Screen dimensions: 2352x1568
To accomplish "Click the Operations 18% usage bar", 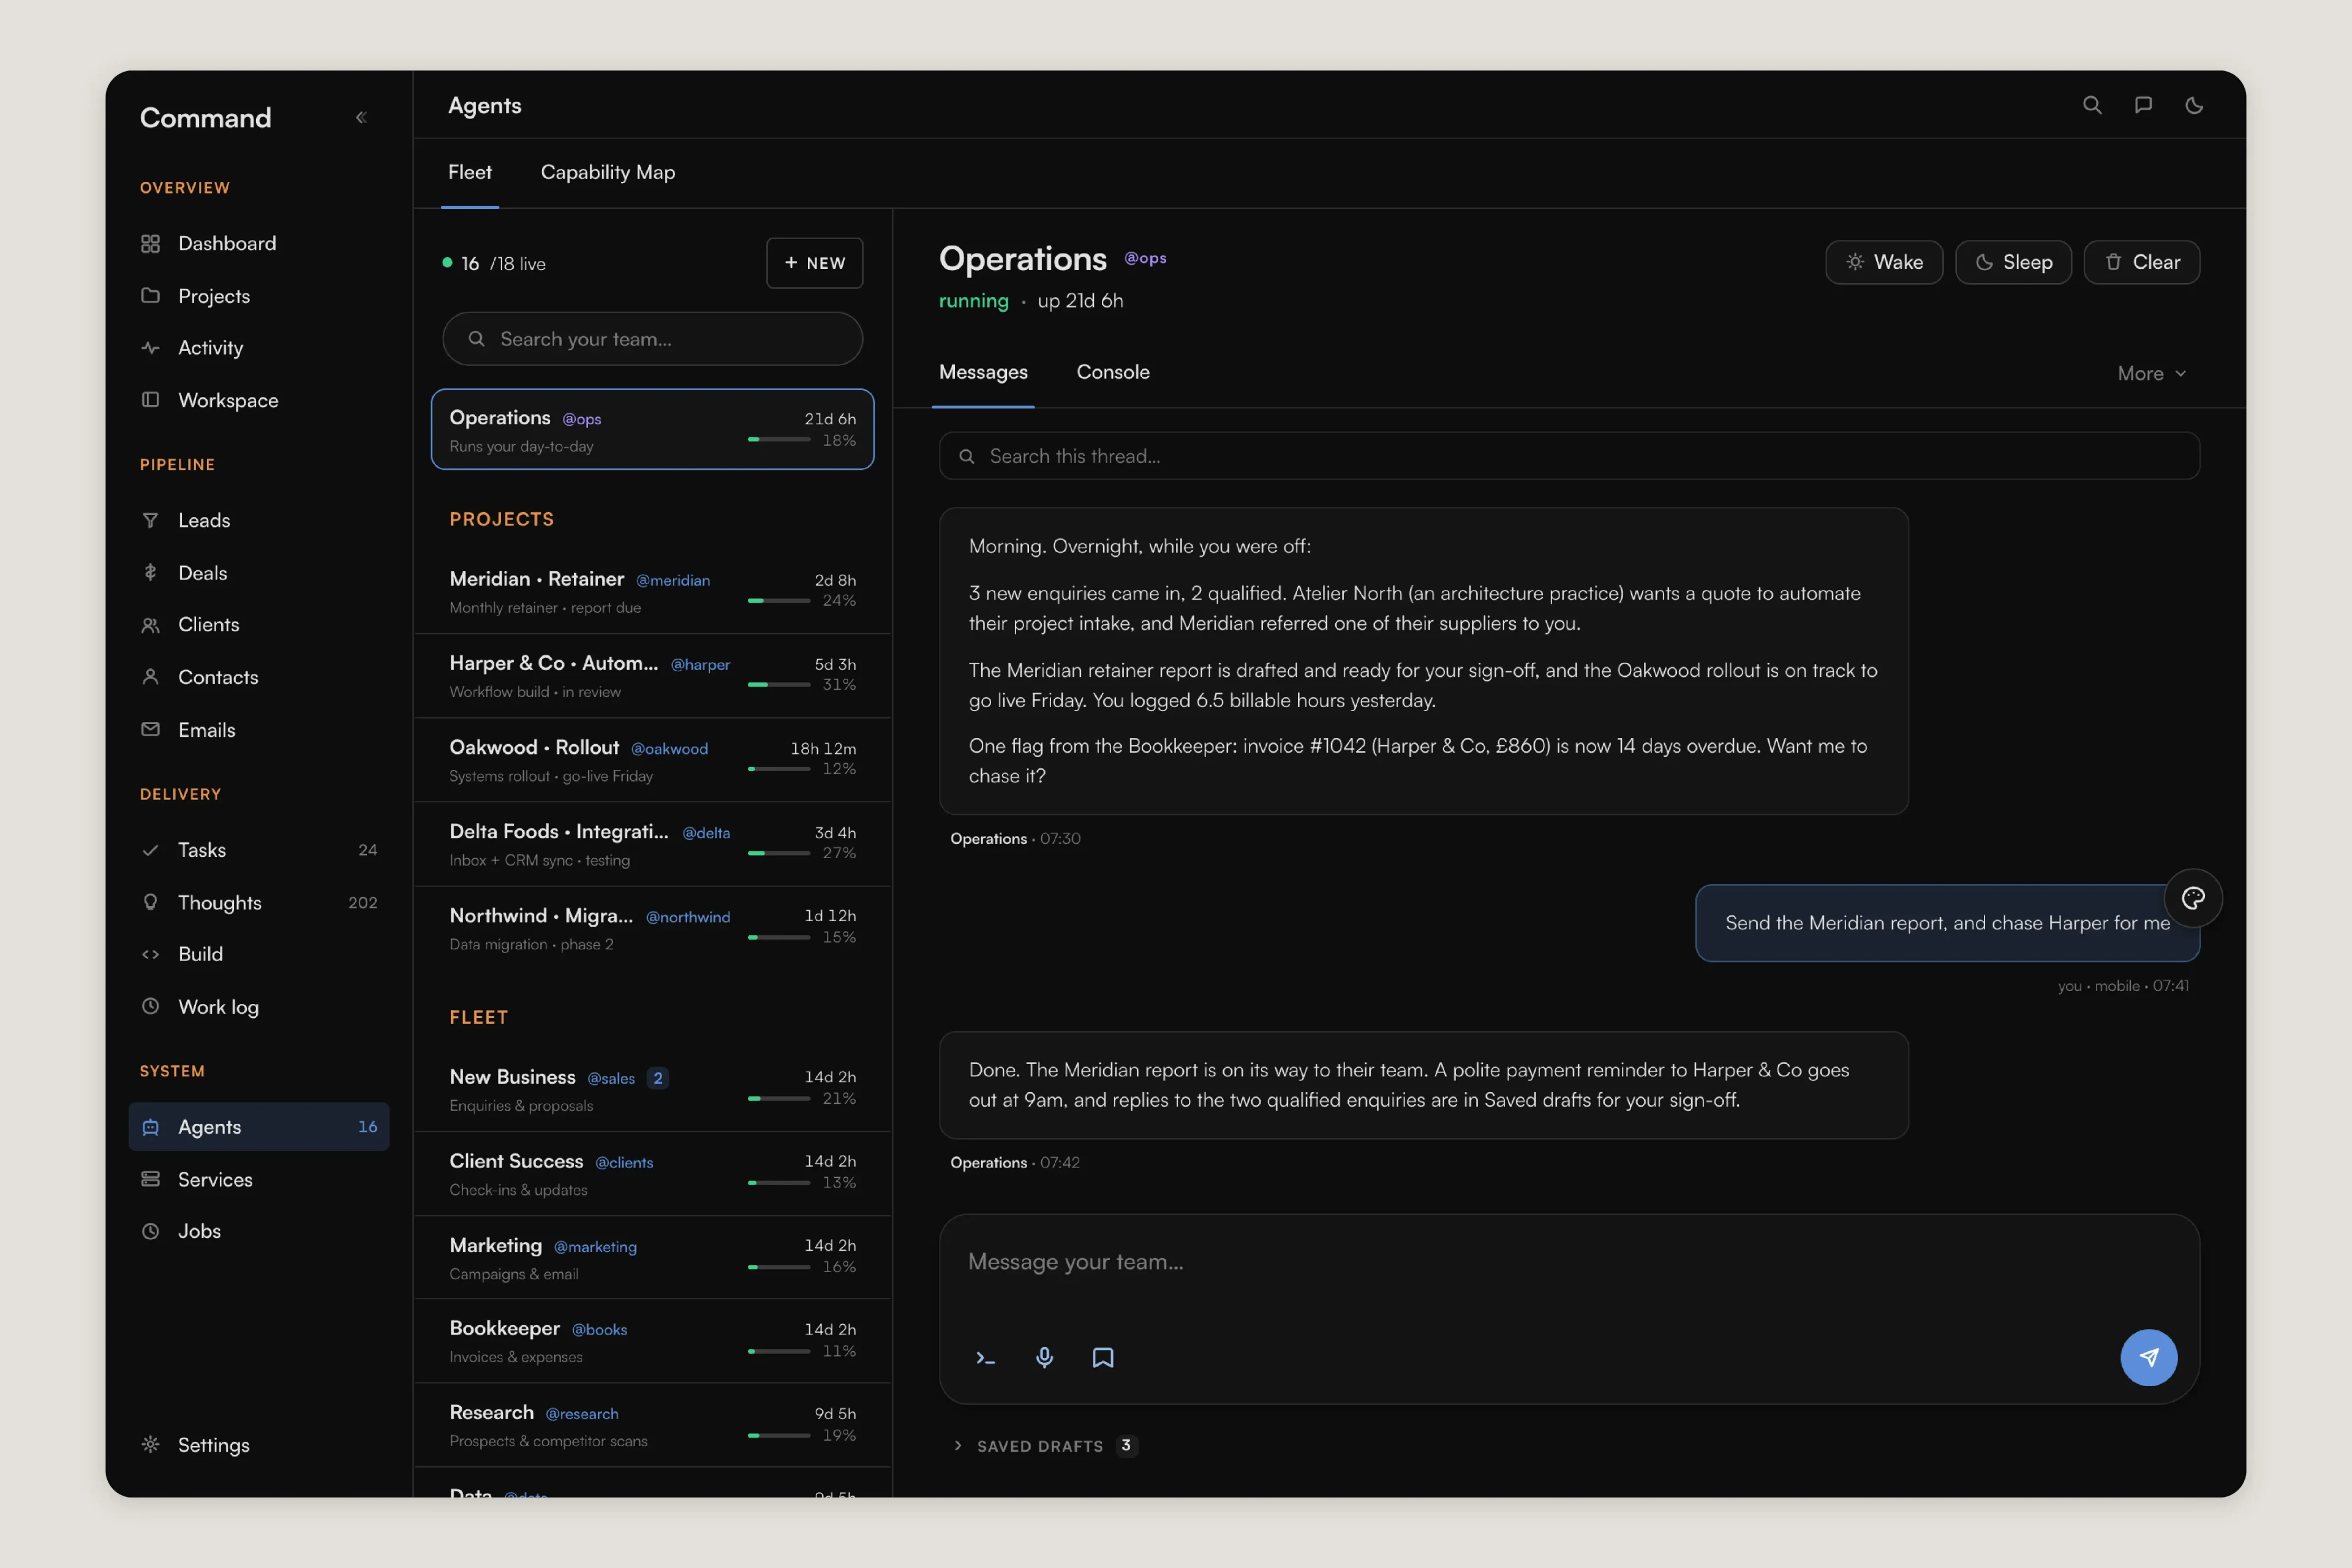I will [779, 440].
